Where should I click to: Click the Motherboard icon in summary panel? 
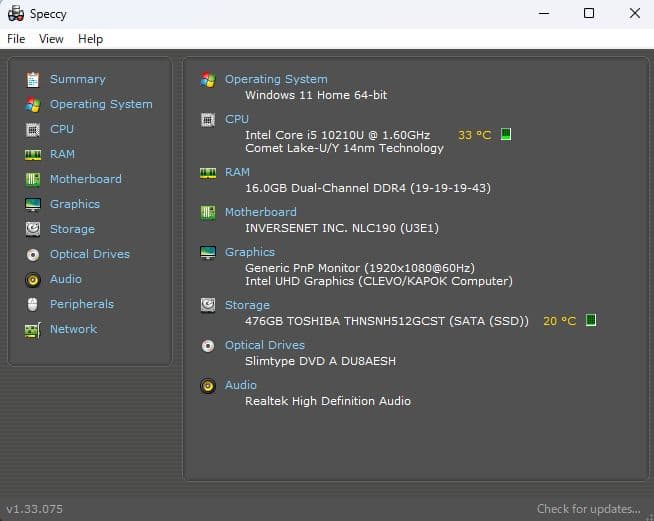(208, 213)
